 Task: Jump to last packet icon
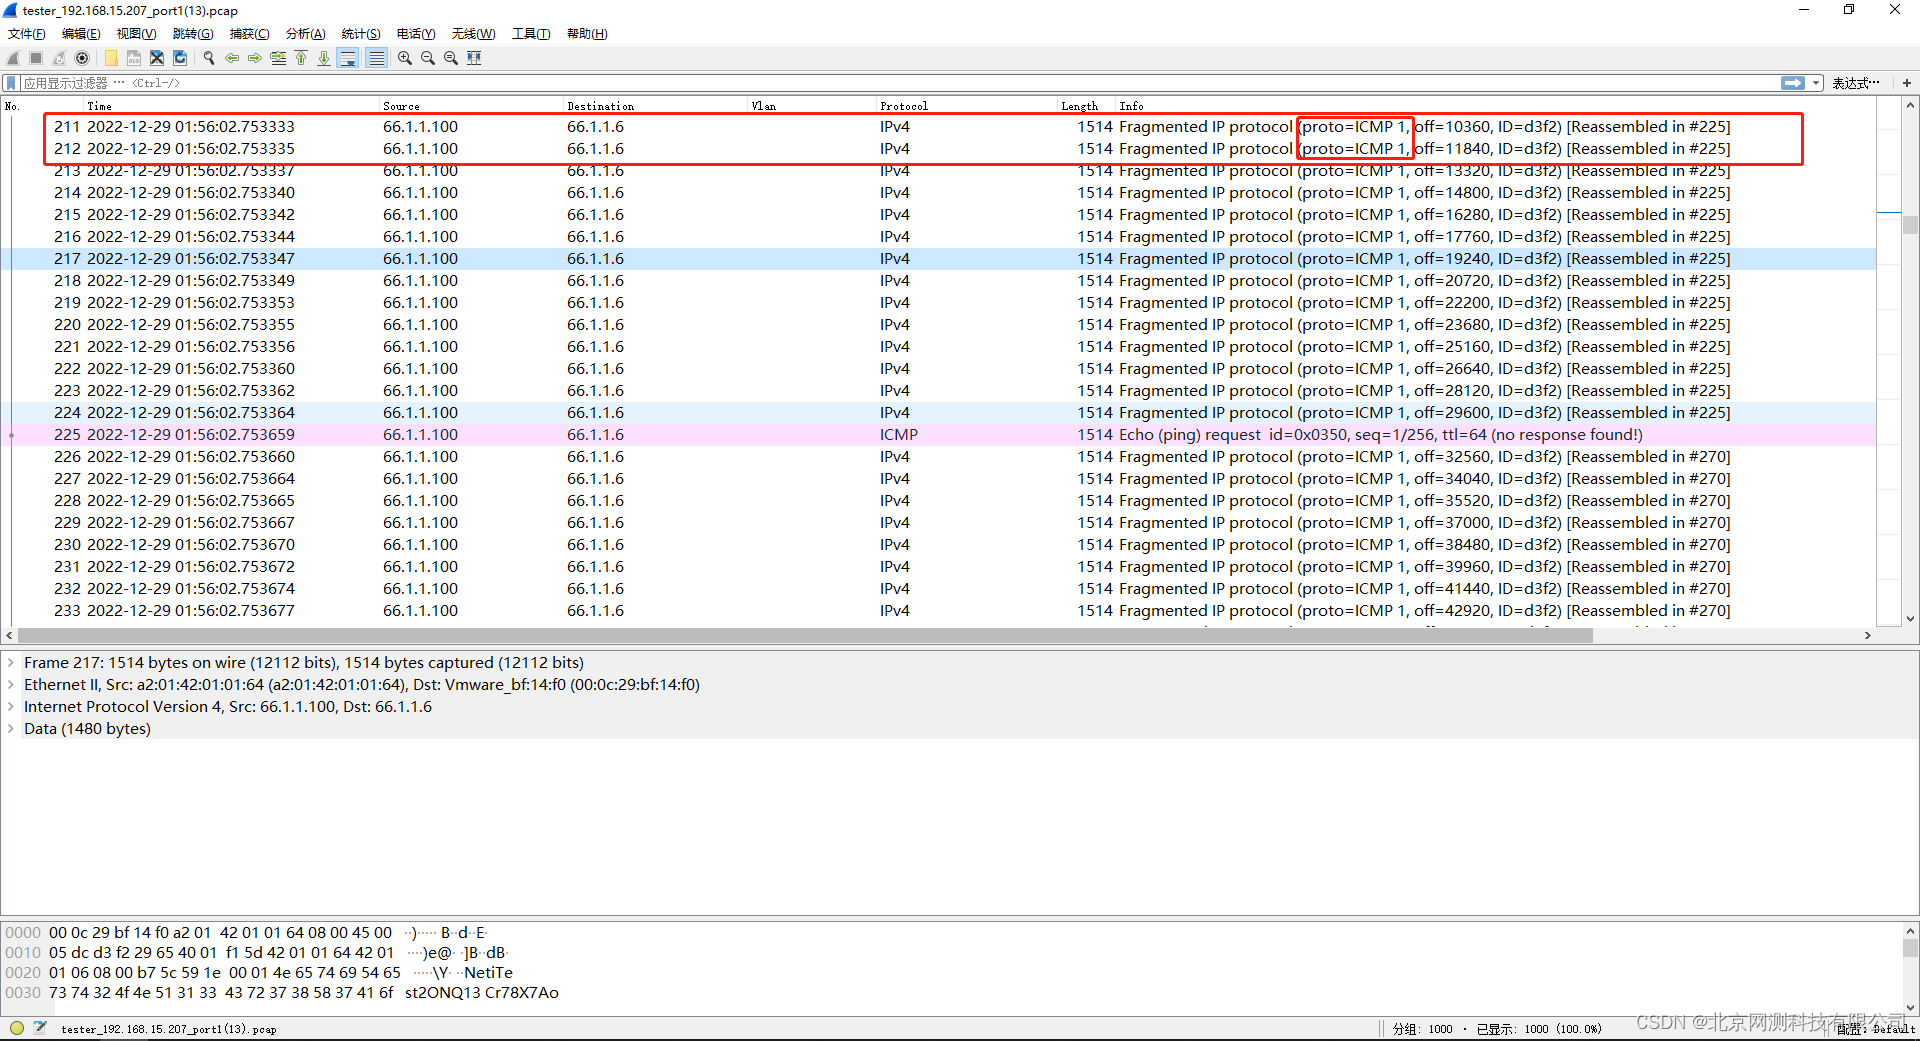pos(324,58)
